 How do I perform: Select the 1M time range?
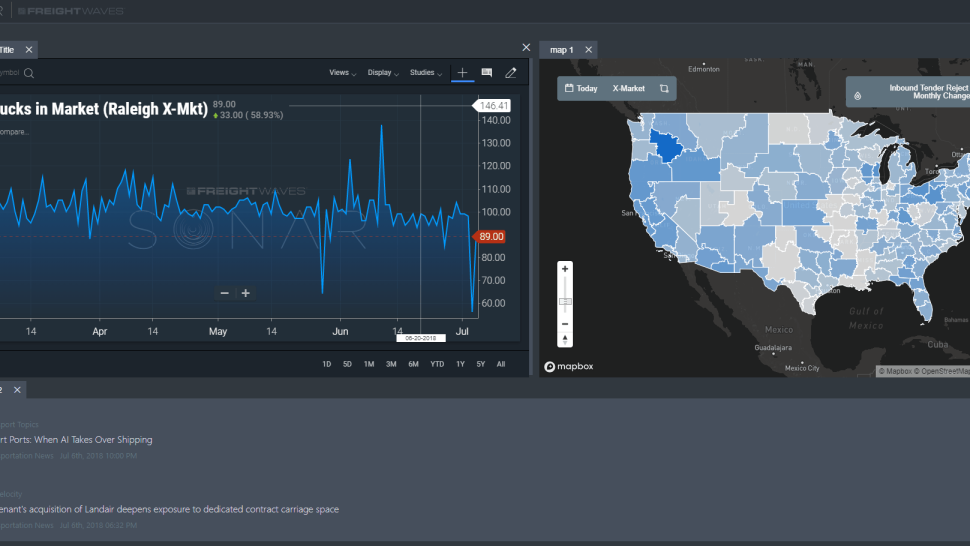(369, 364)
